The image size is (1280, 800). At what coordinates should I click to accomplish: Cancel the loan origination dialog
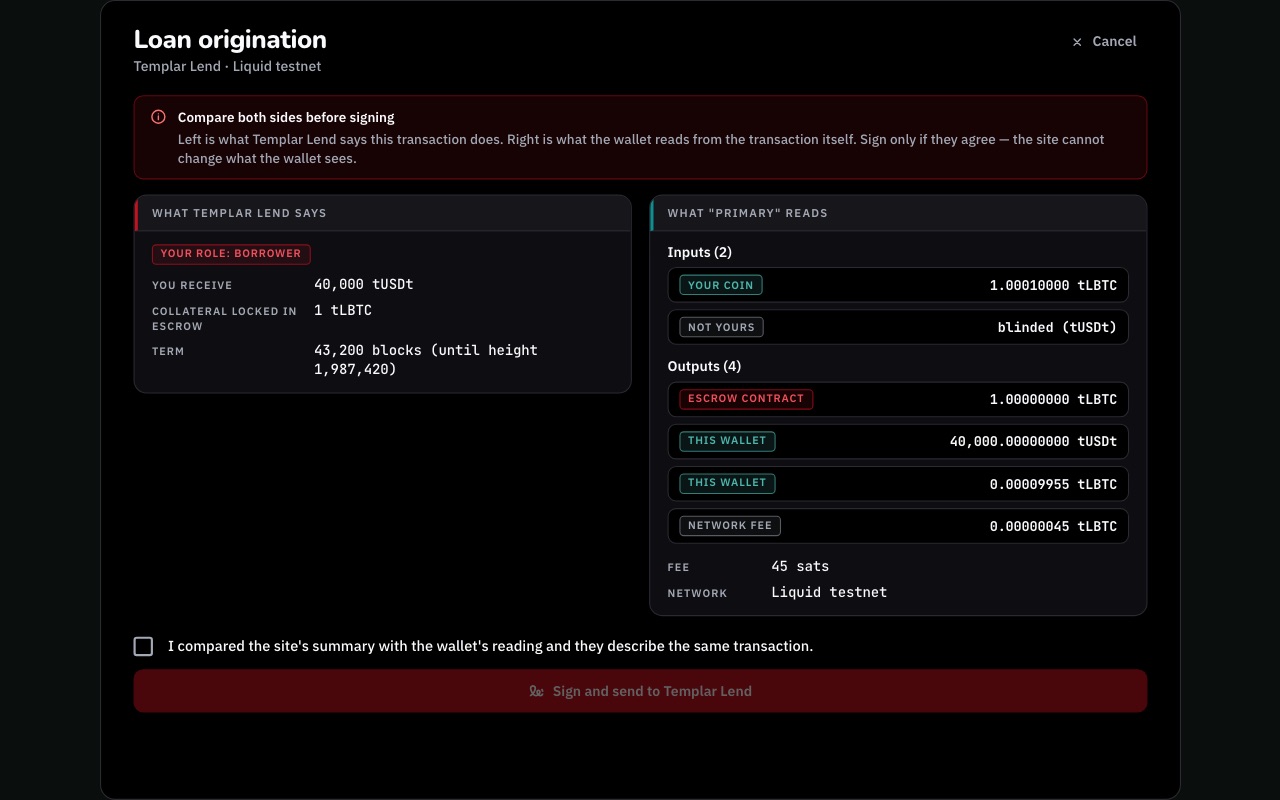tap(1104, 41)
